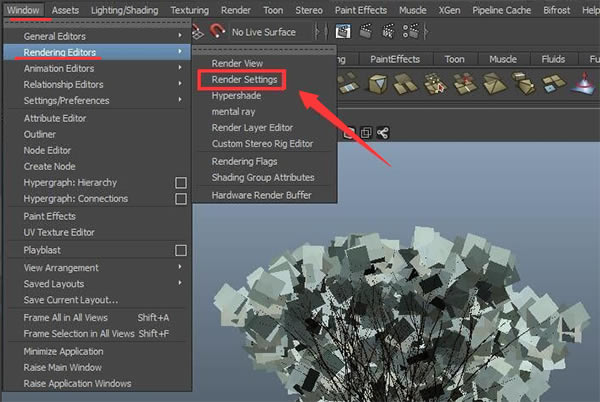This screenshot has width=600, height=402.
Task: Click the share-style icon in viewport toolbar
Action: 382,132
